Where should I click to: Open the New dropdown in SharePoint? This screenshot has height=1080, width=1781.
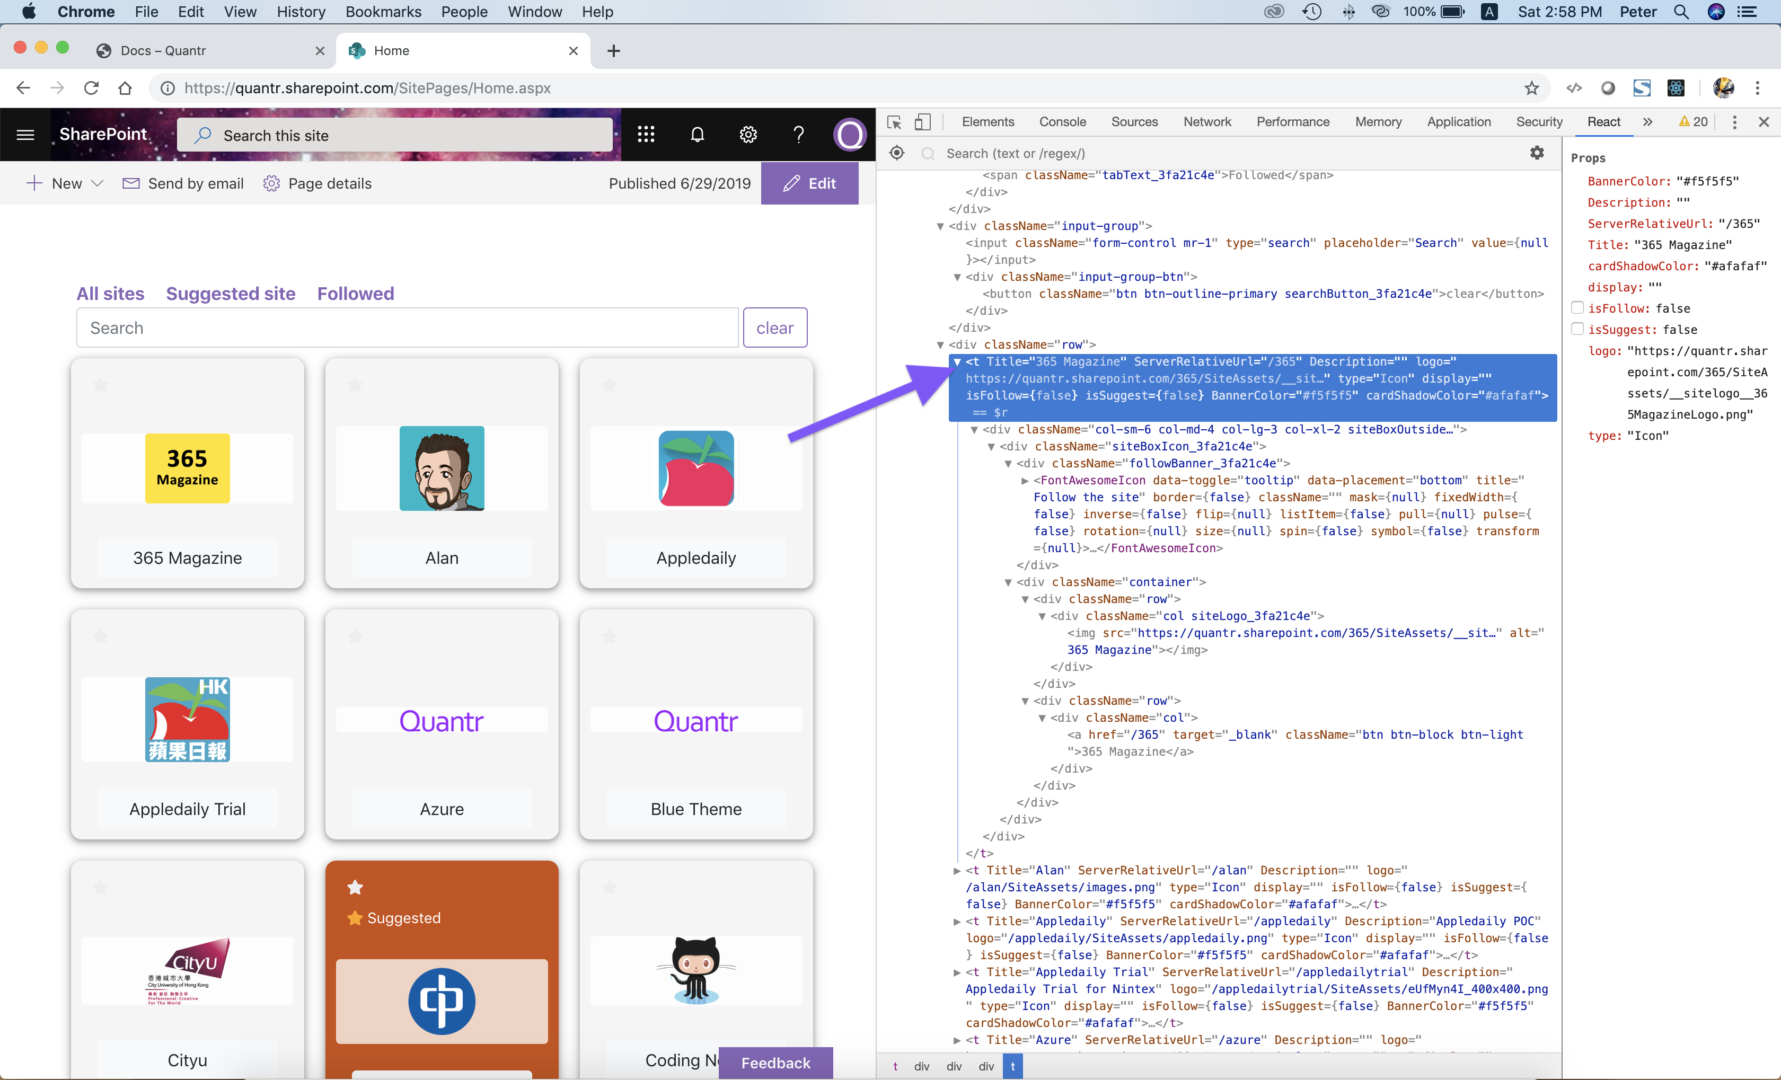[62, 183]
